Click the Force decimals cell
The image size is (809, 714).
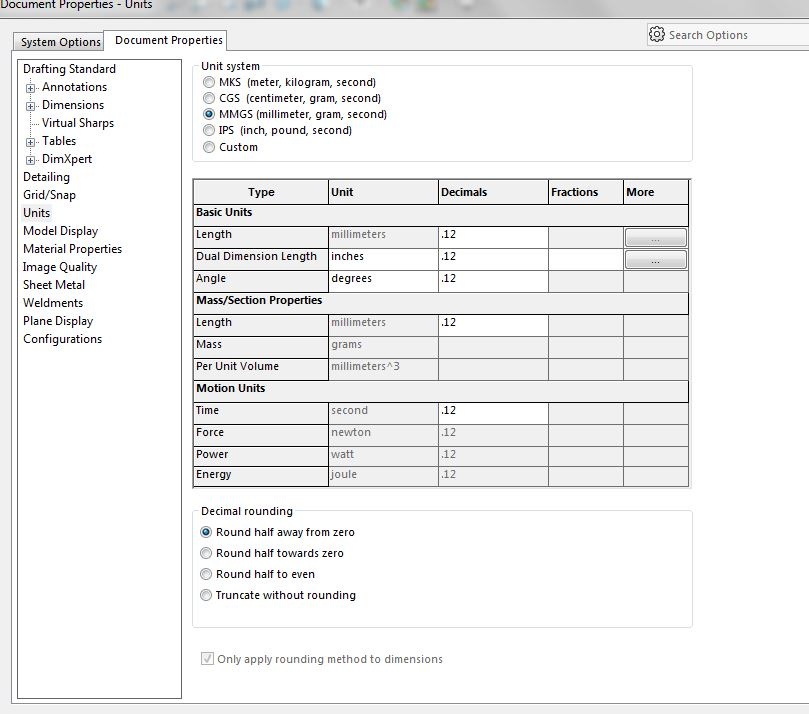point(493,435)
